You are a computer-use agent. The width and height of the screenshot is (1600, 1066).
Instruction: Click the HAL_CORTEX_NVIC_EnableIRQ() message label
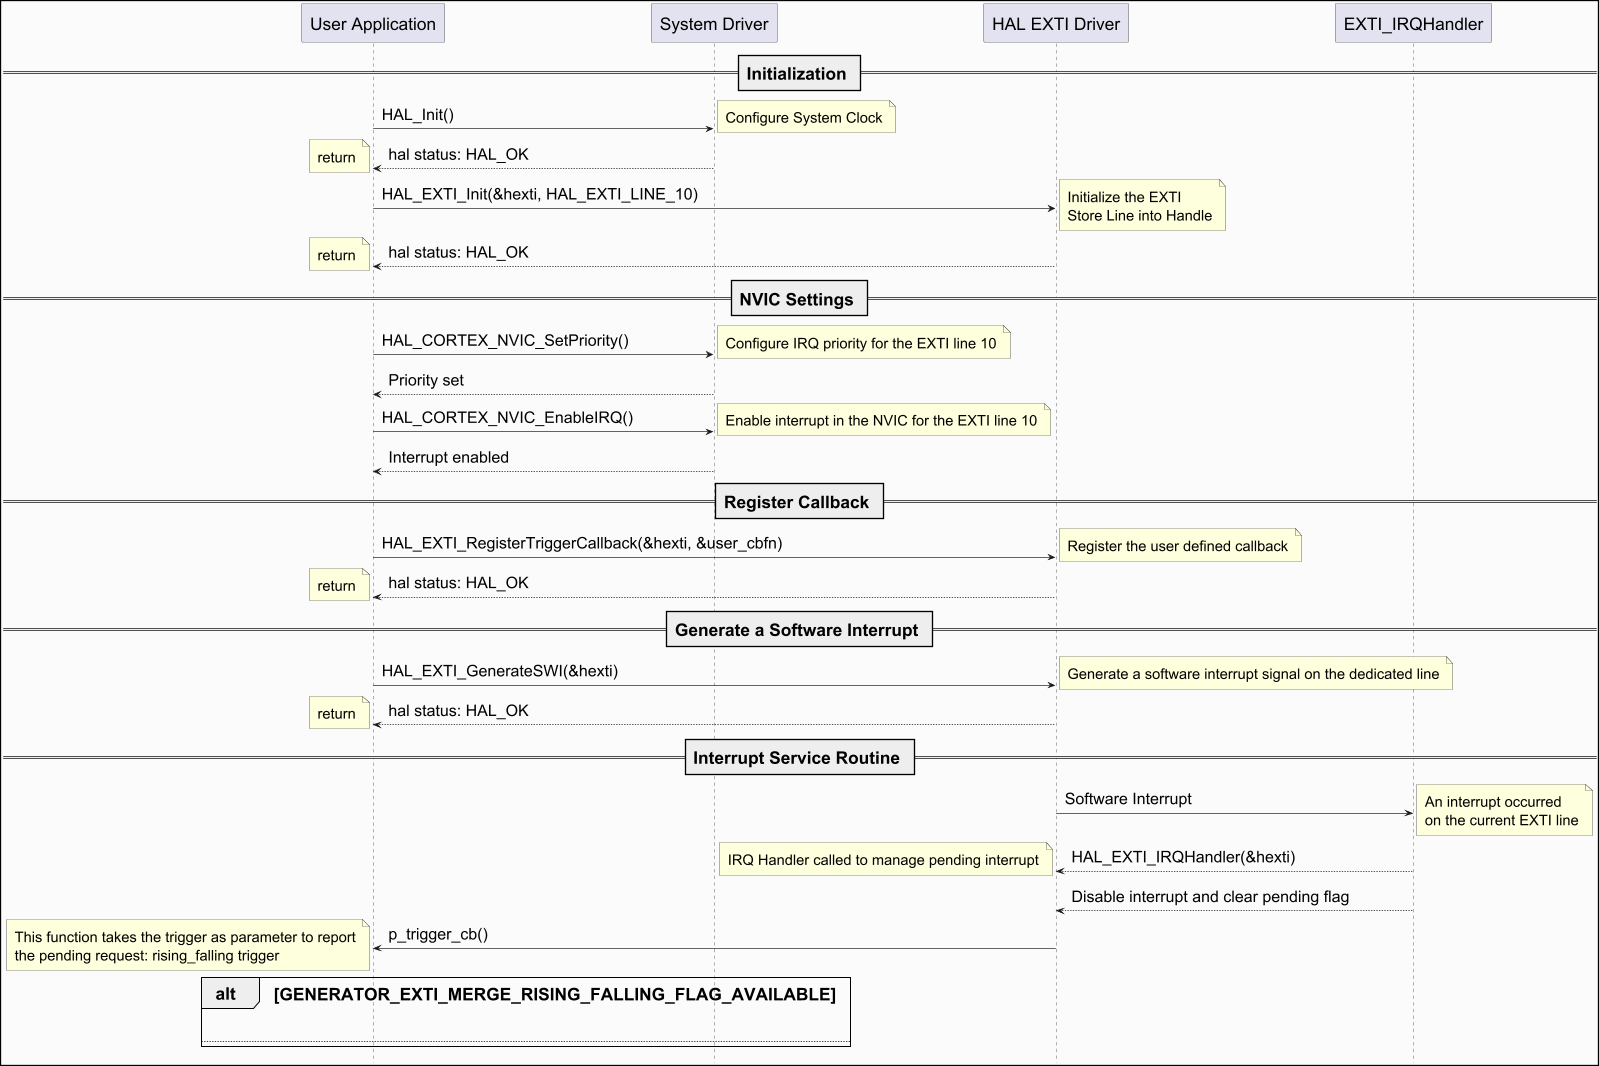[507, 417]
